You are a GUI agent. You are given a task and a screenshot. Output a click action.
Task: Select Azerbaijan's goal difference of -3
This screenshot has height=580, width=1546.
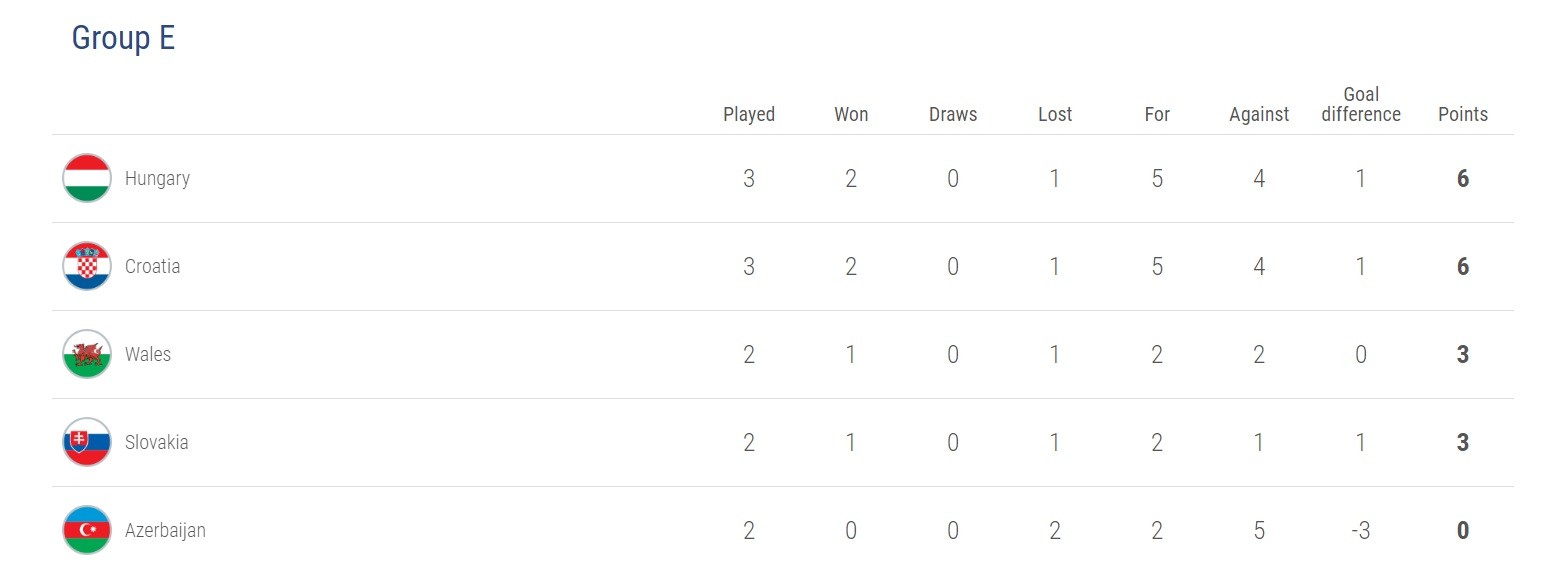click(1360, 531)
